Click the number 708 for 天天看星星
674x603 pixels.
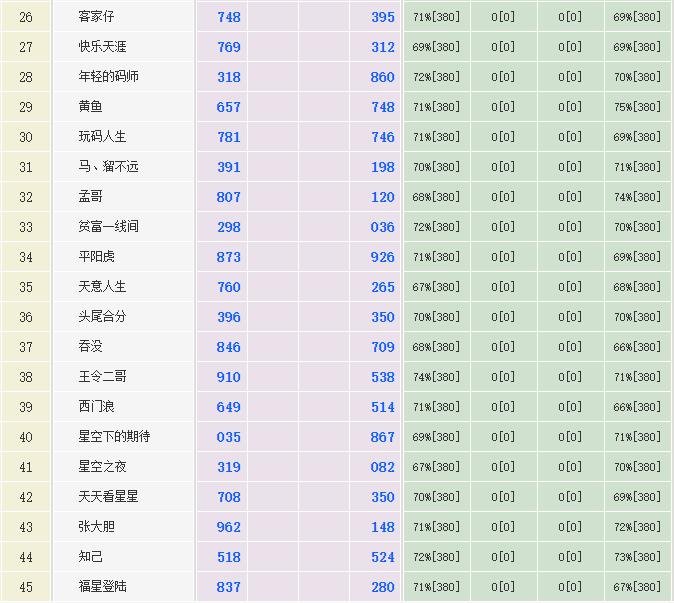coord(228,497)
